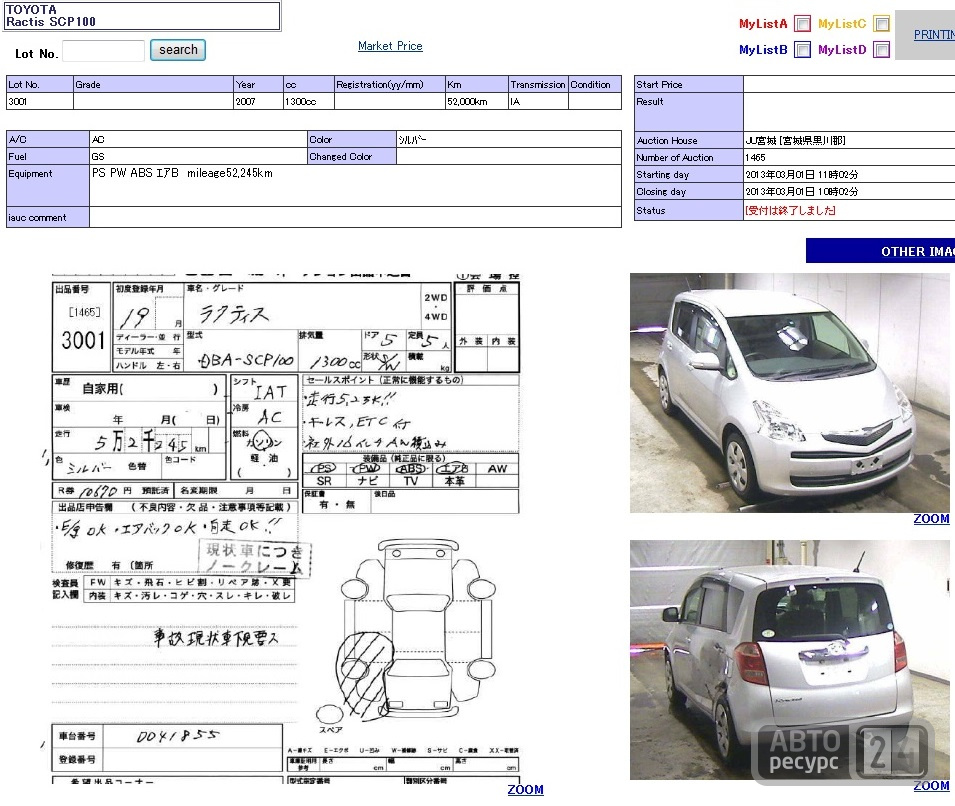The height and width of the screenshot is (806, 955).
Task: Click the Grade column header
Action: 153,85
